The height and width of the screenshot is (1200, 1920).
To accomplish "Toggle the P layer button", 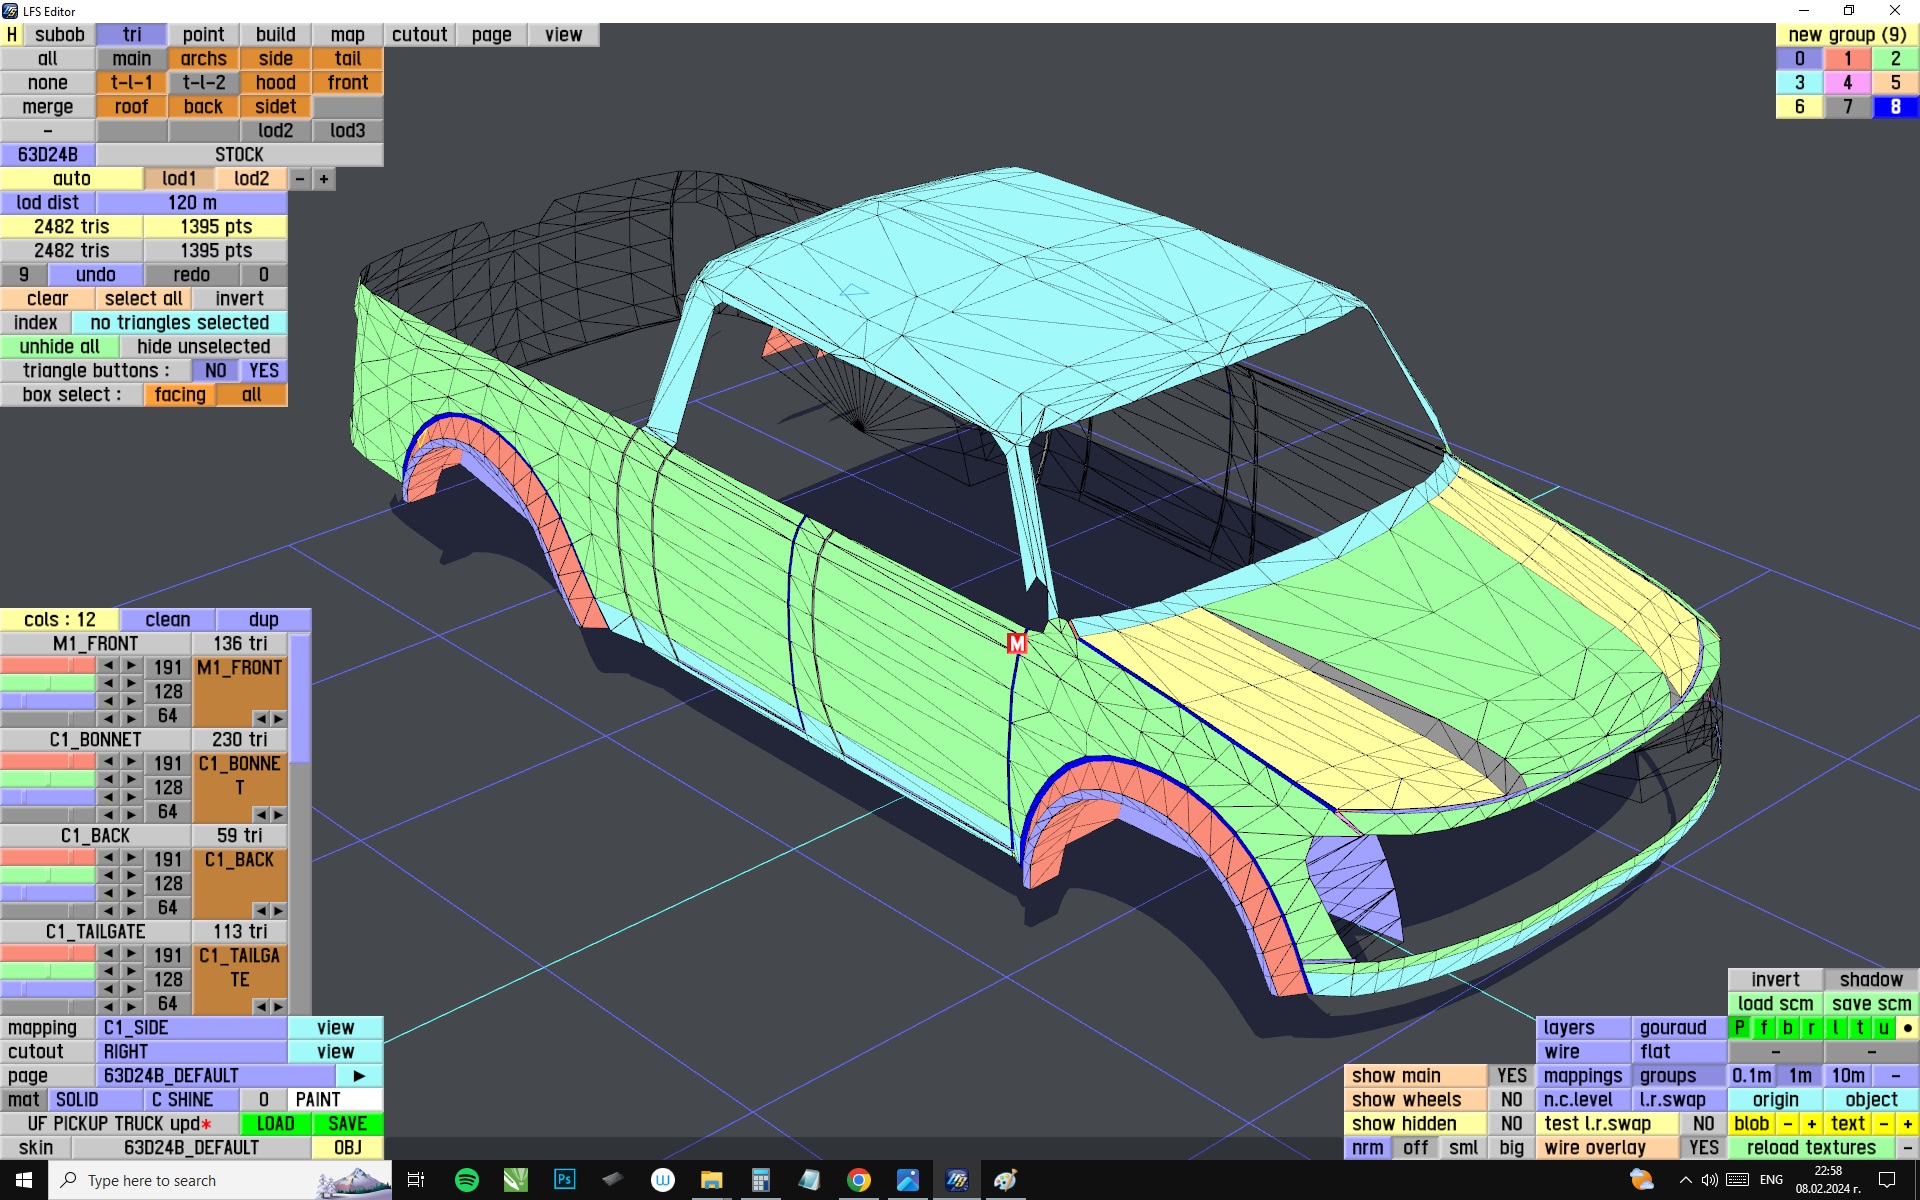I will (x=1740, y=1028).
